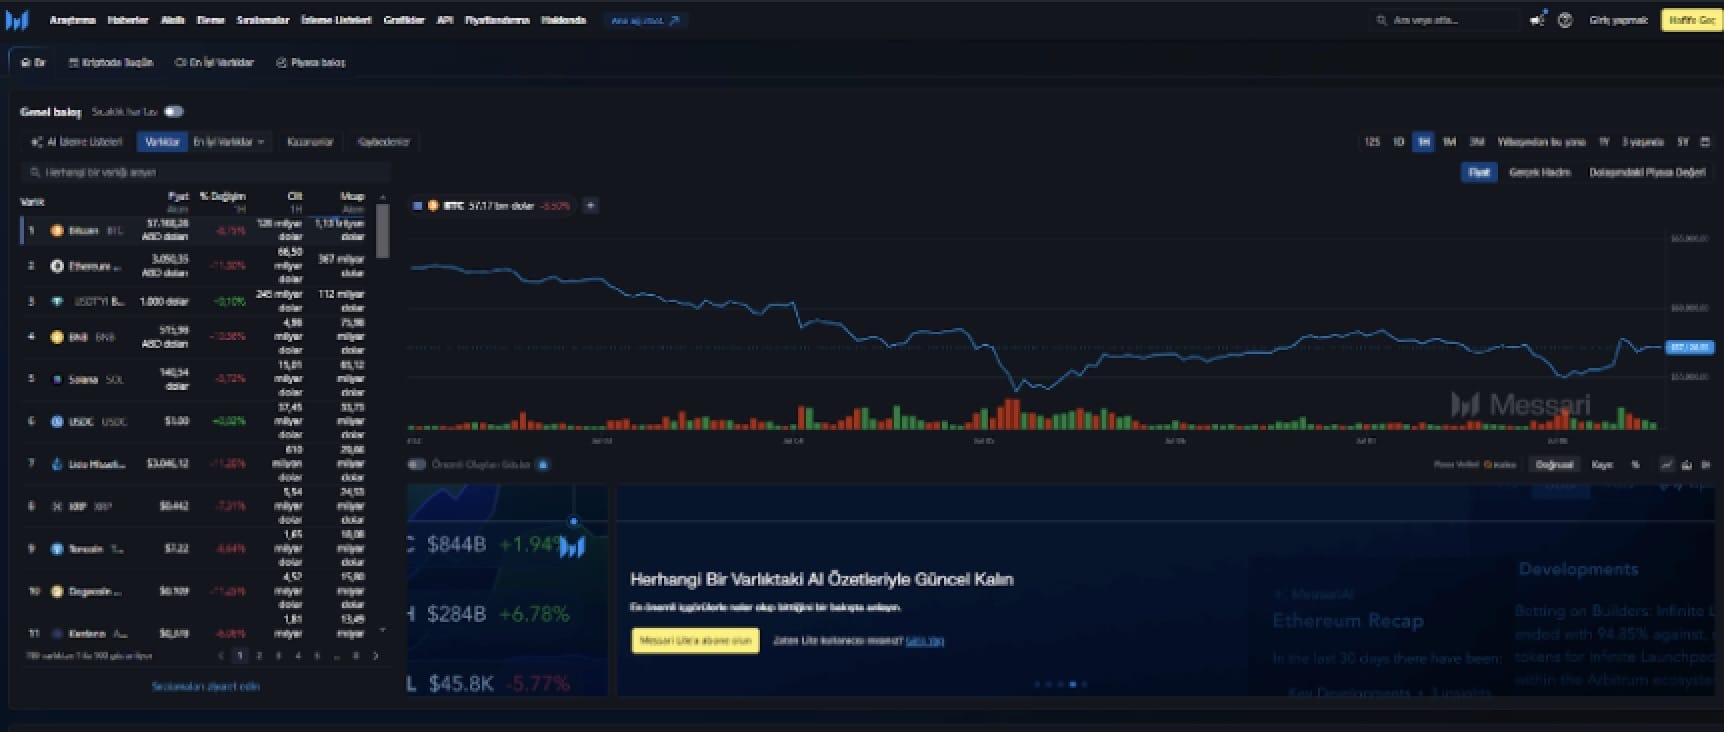Toggle the Önemli Olayları Göster switch
This screenshot has width=1724, height=732.
click(x=417, y=464)
